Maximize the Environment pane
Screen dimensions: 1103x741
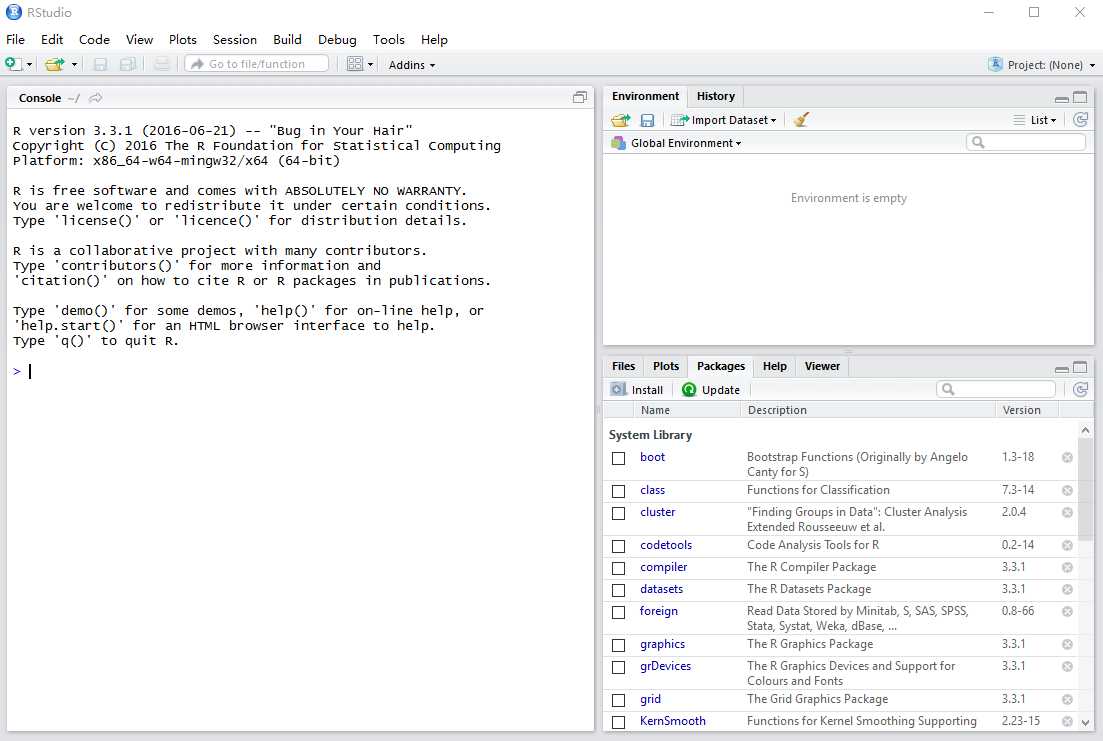tap(1080, 97)
